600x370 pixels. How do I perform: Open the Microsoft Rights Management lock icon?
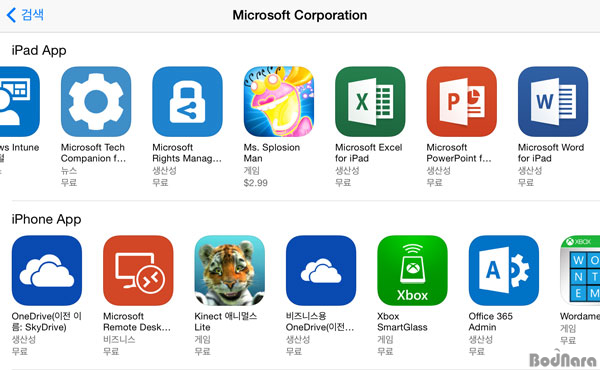188,102
